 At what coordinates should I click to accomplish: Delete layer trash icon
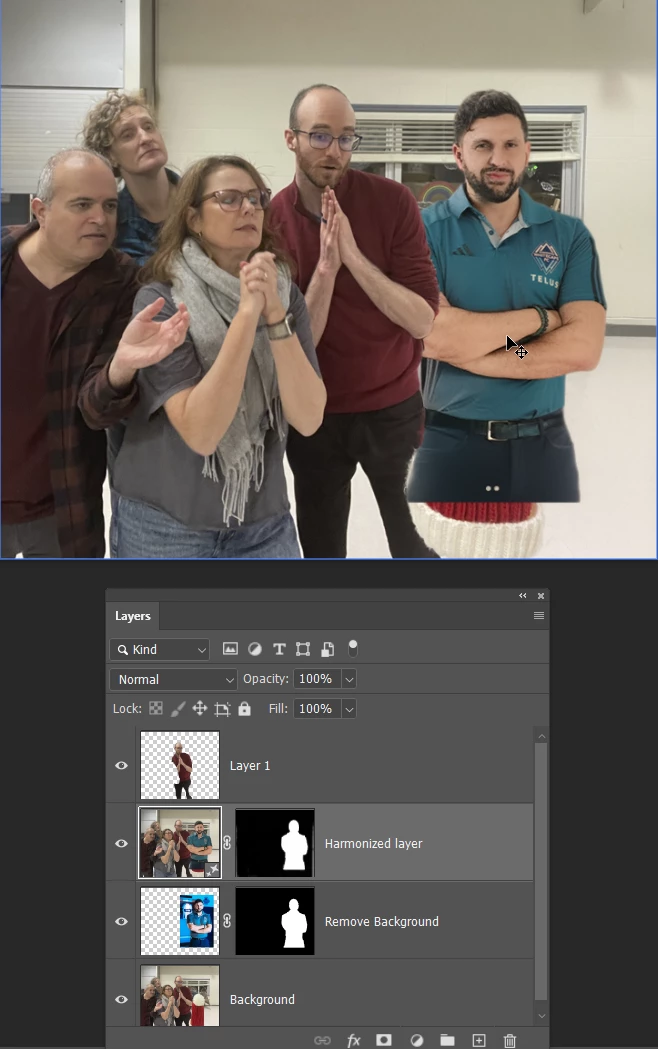(510, 1040)
